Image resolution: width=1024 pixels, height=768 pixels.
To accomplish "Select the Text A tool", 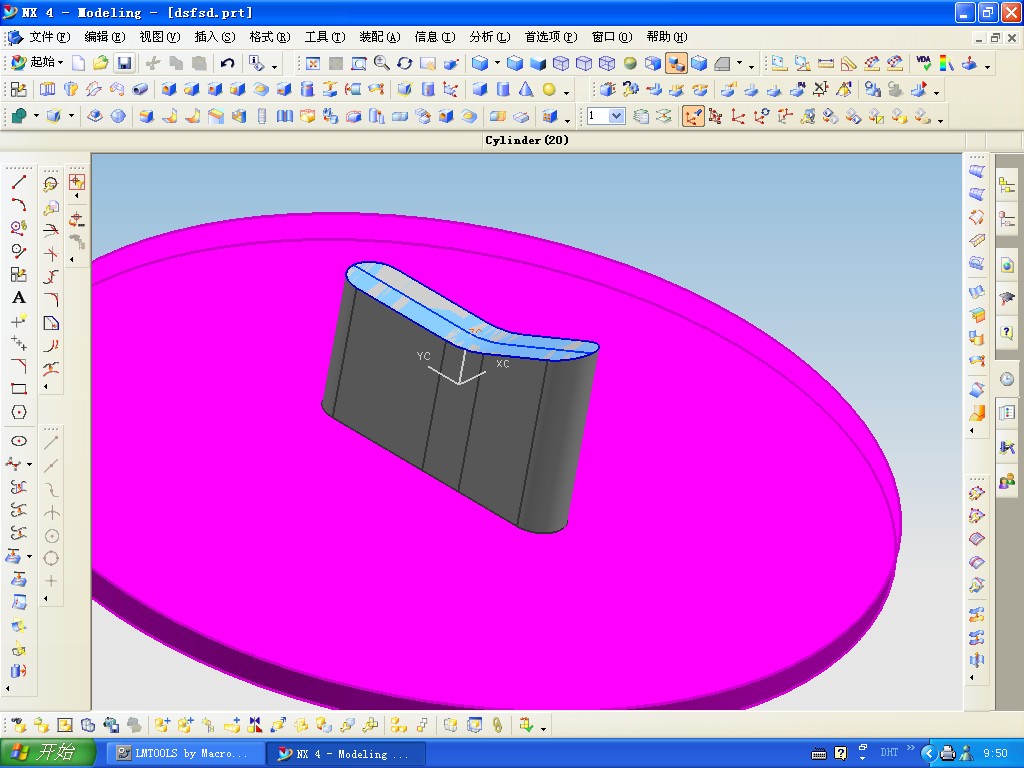I will click(18, 298).
